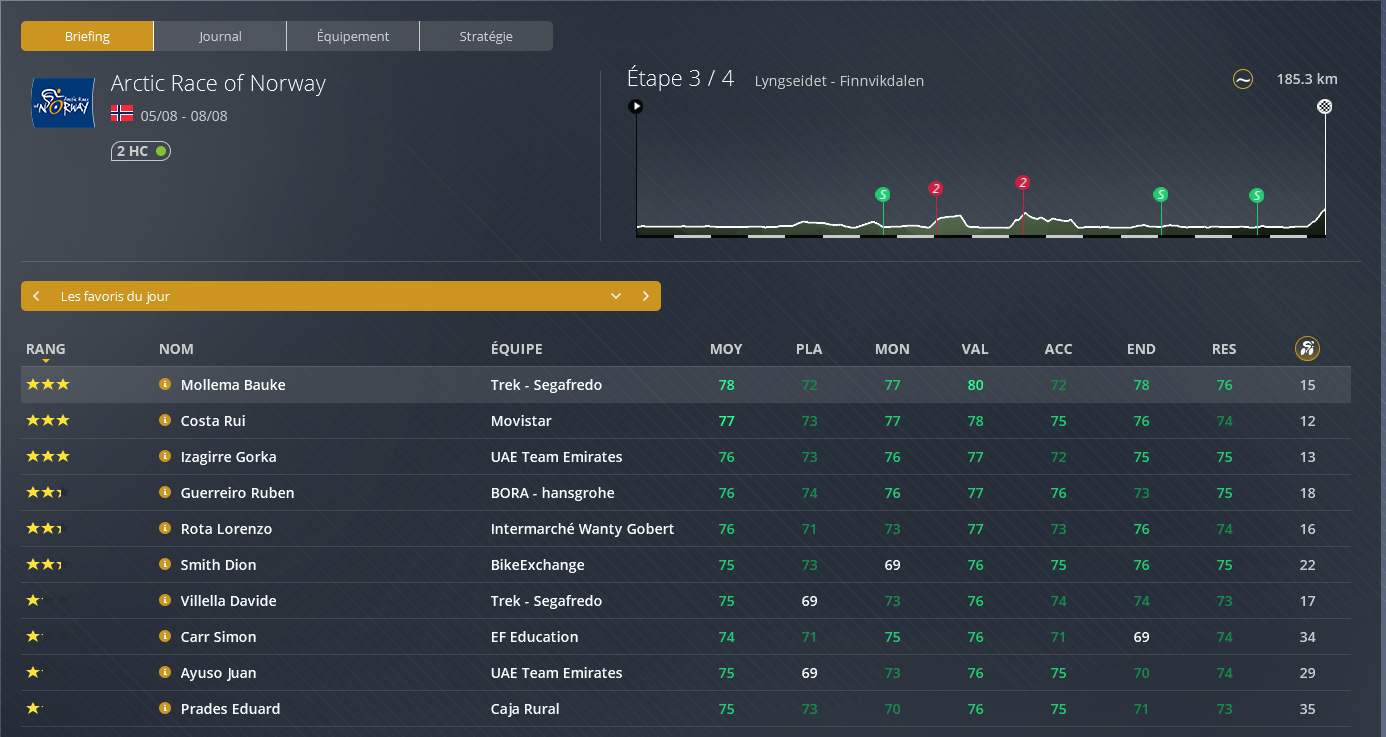Viewport: 1386px width, 737px height.
Task: Click the checkered finish flag marker
Action: [x=1325, y=106]
